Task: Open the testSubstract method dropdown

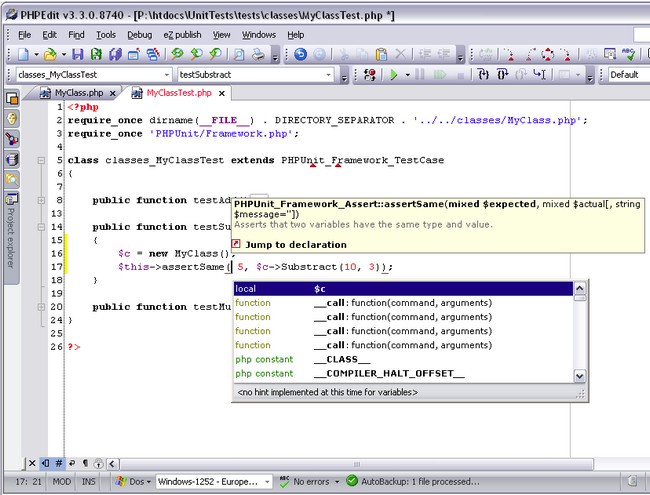Action: coord(327,75)
